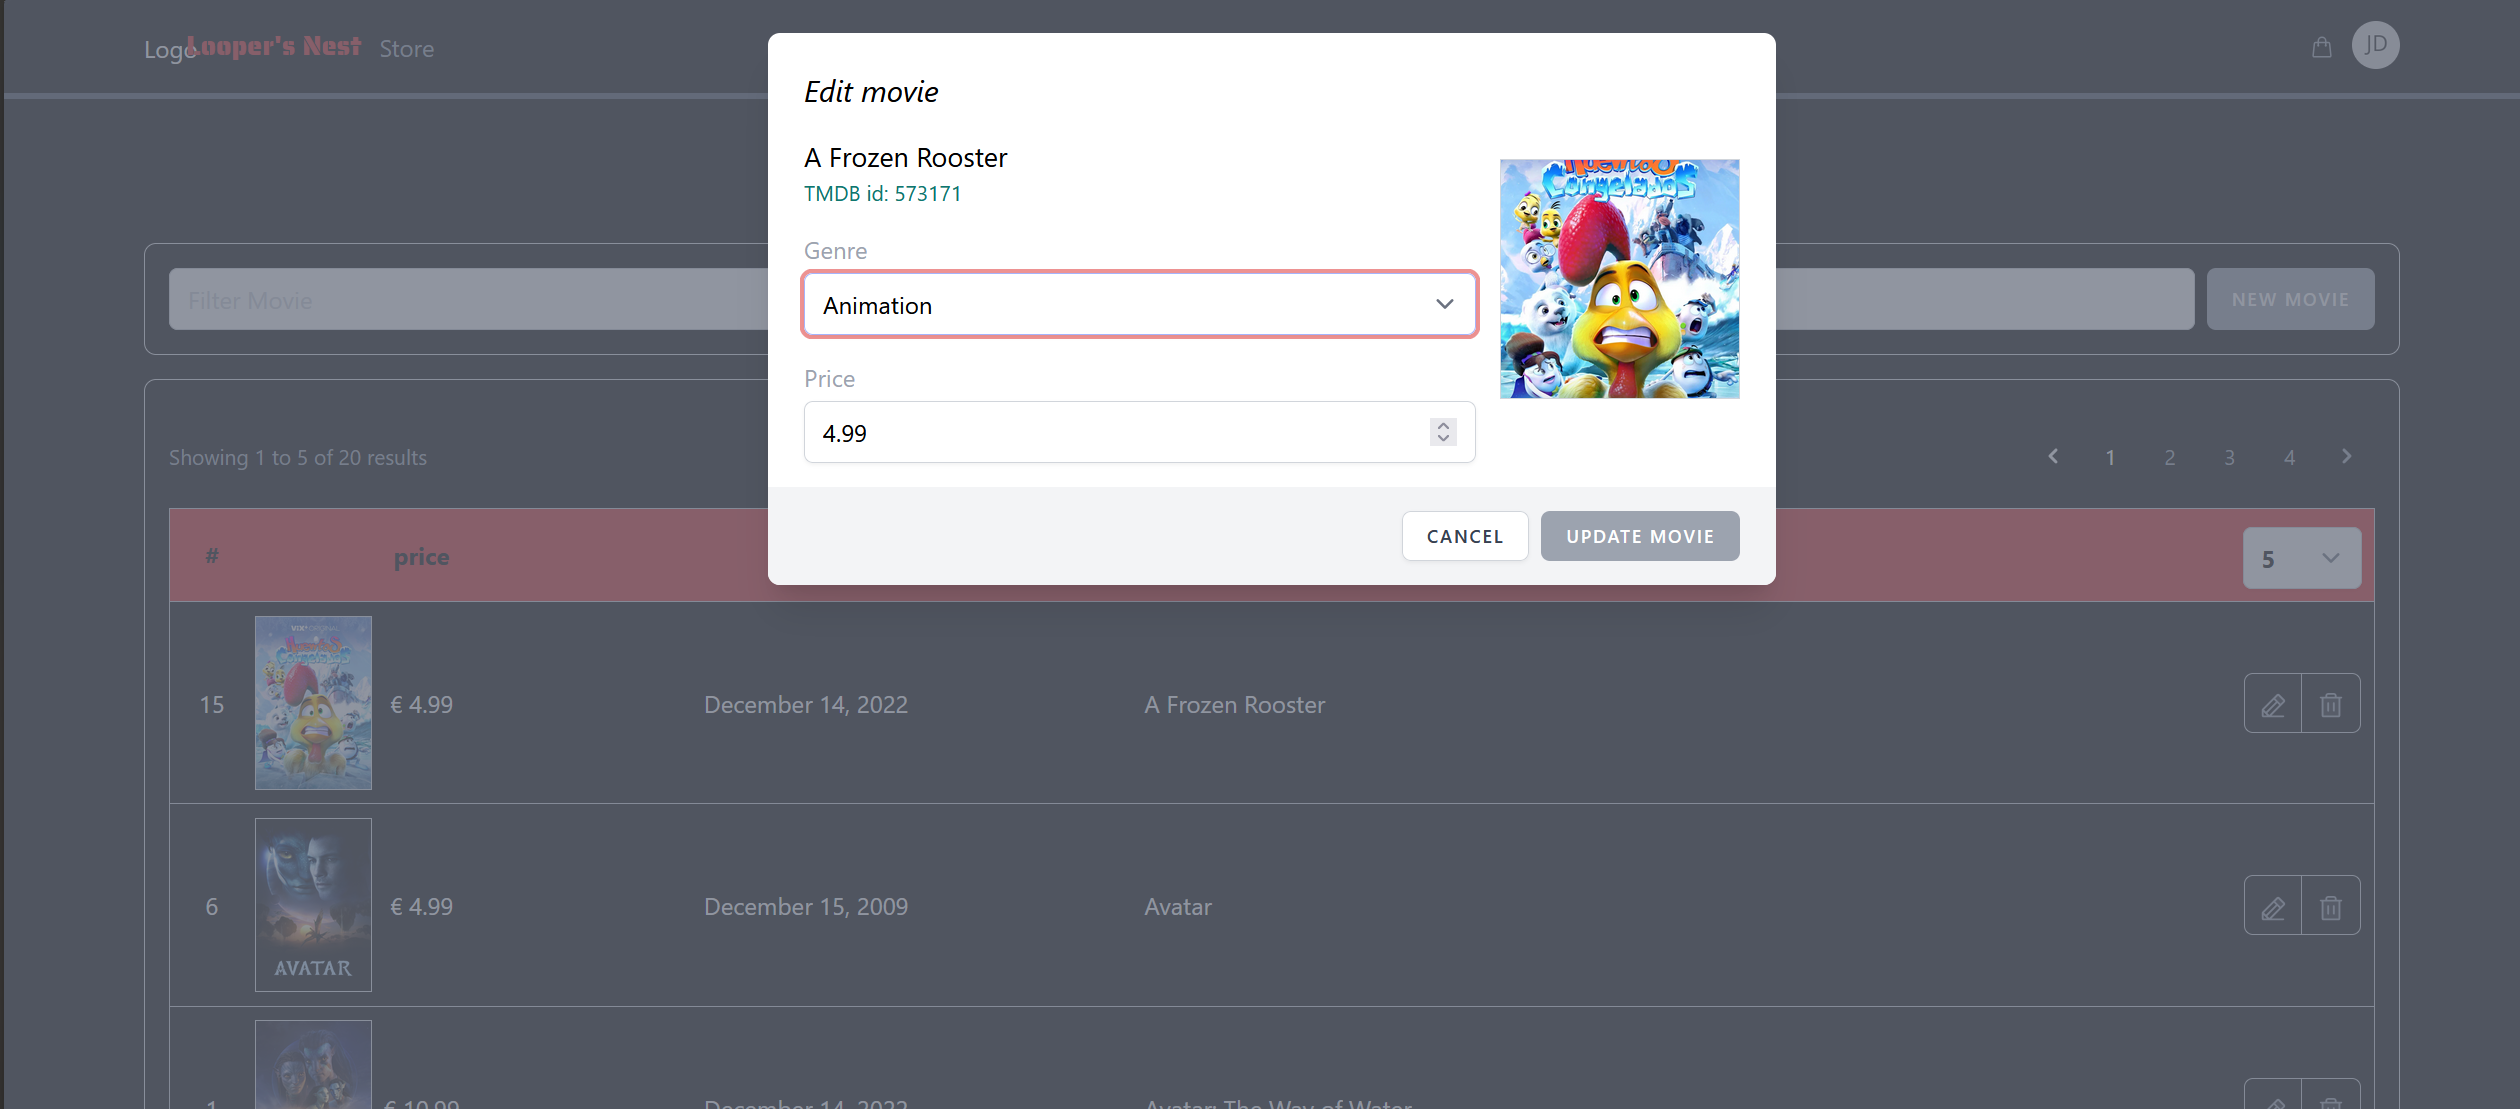This screenshot has width=2520, height=1109.
Task: Open the Genre dropdown showing Animation
Action: 1139,304
